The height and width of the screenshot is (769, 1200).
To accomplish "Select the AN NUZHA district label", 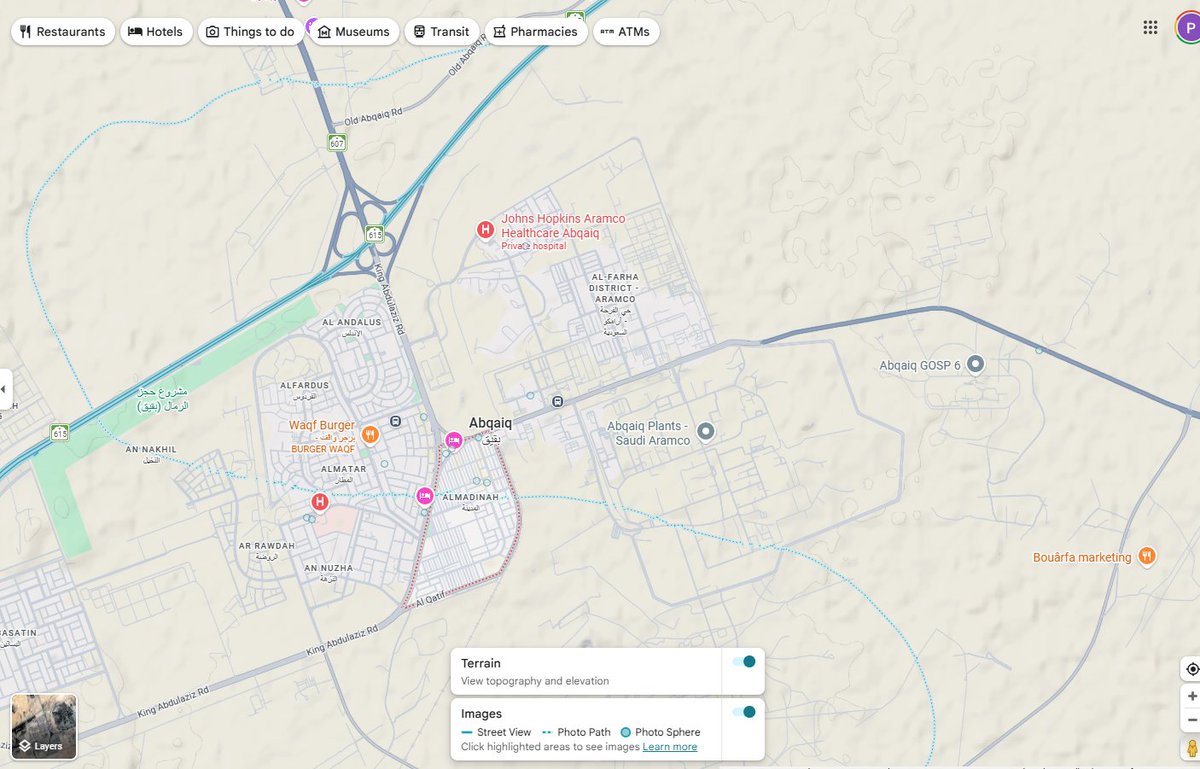I will point(329,568).
